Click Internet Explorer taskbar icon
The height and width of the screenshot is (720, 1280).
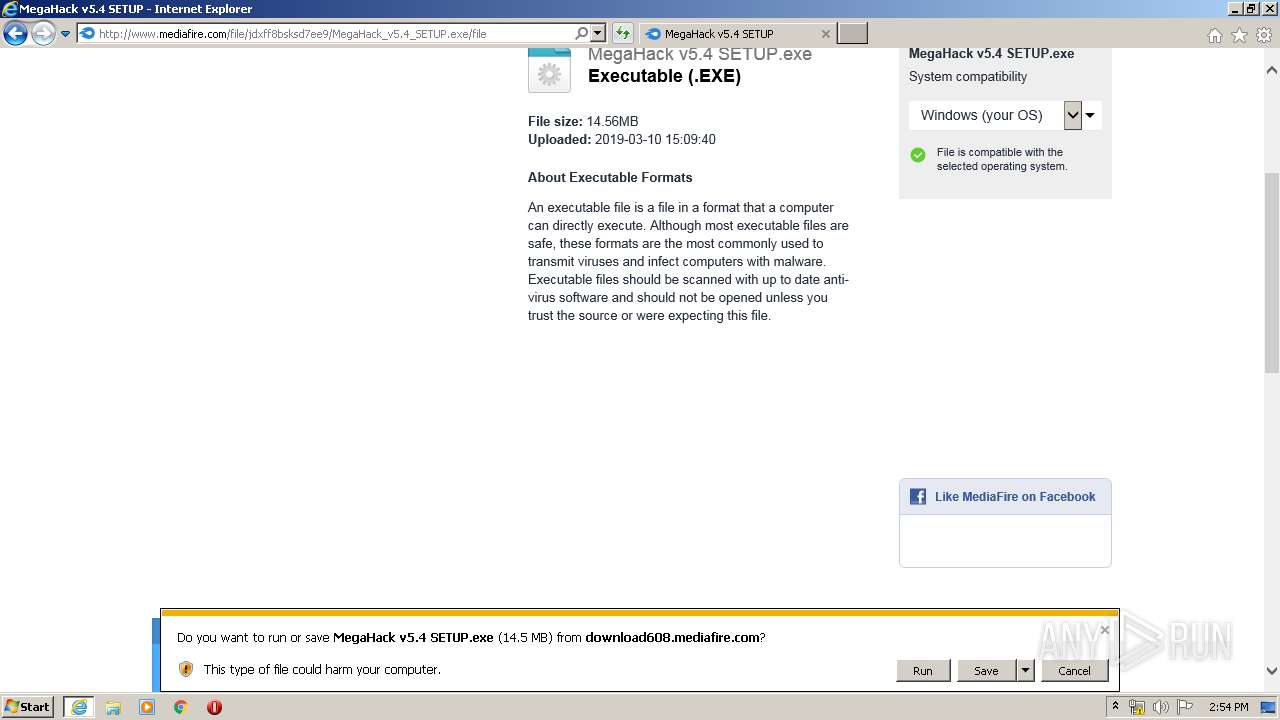tap(78, 707)
